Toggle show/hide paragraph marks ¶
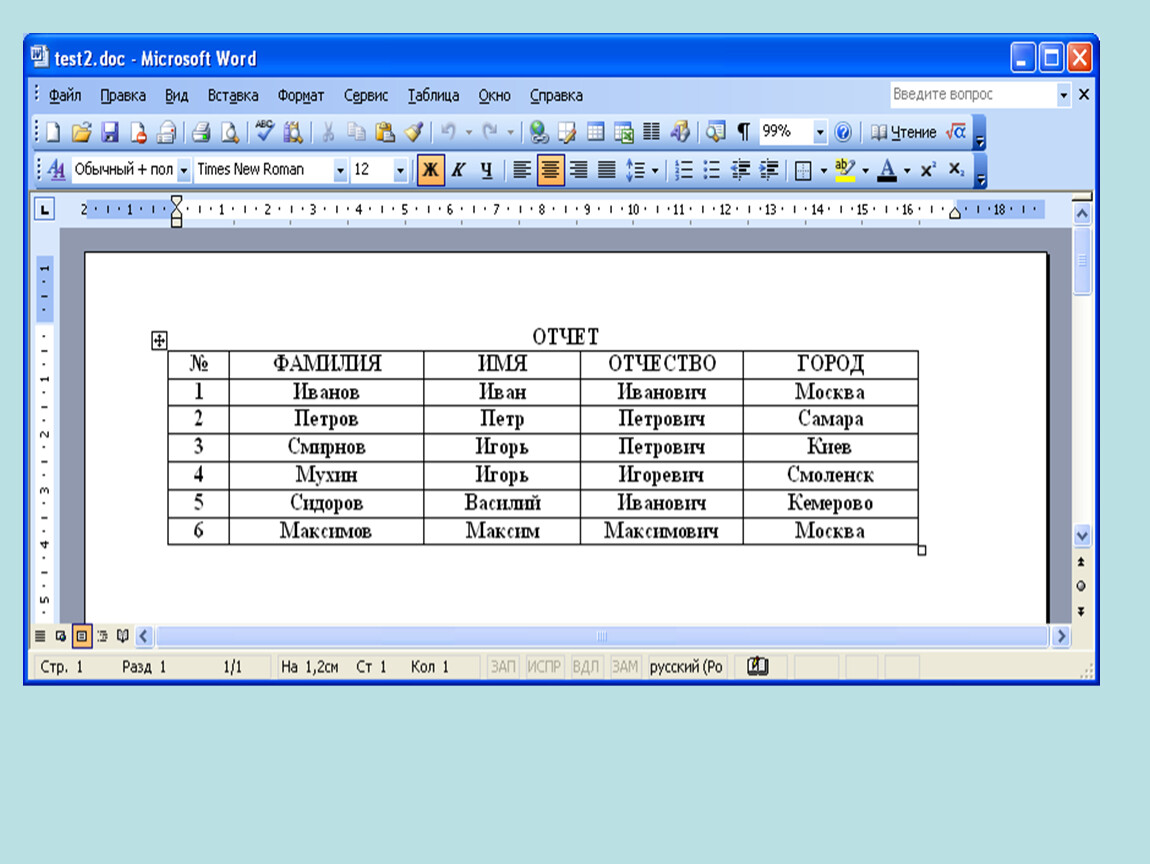The width and height of the screenshot is (1150, 864). 743,132
